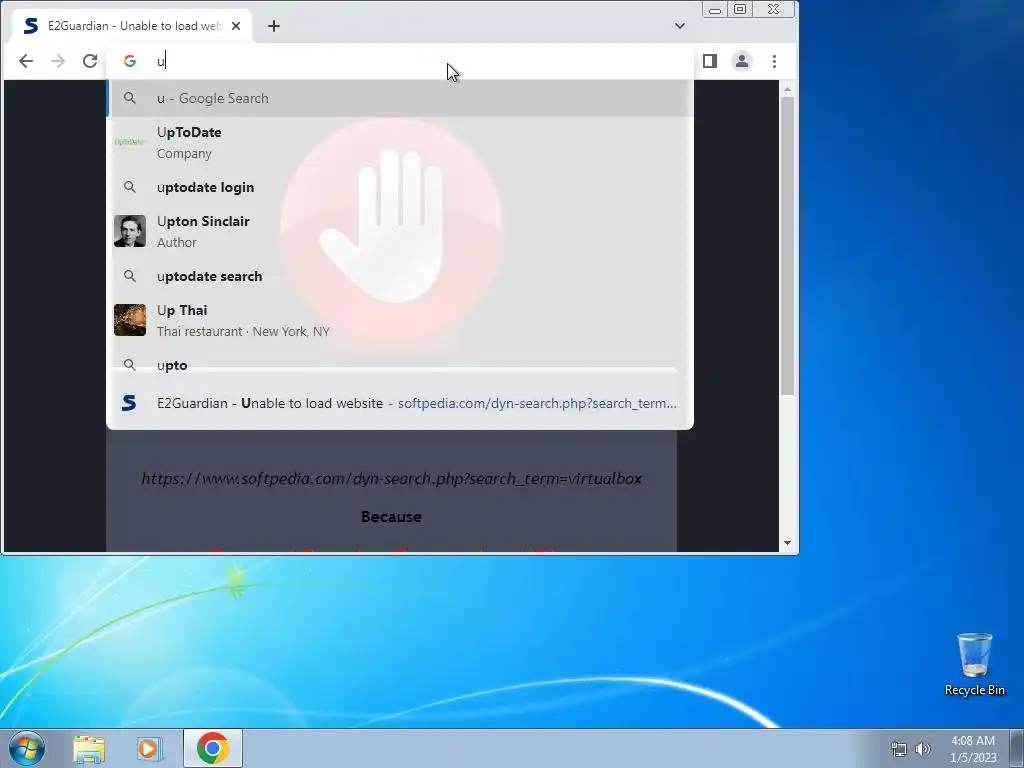
Task: Select the E2Guardian browser tab
Action: (133, 26)
